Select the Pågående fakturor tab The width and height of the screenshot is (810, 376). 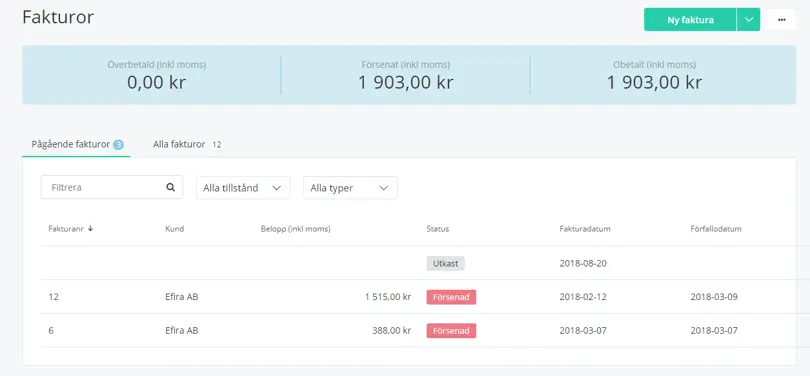click(76, 145)
